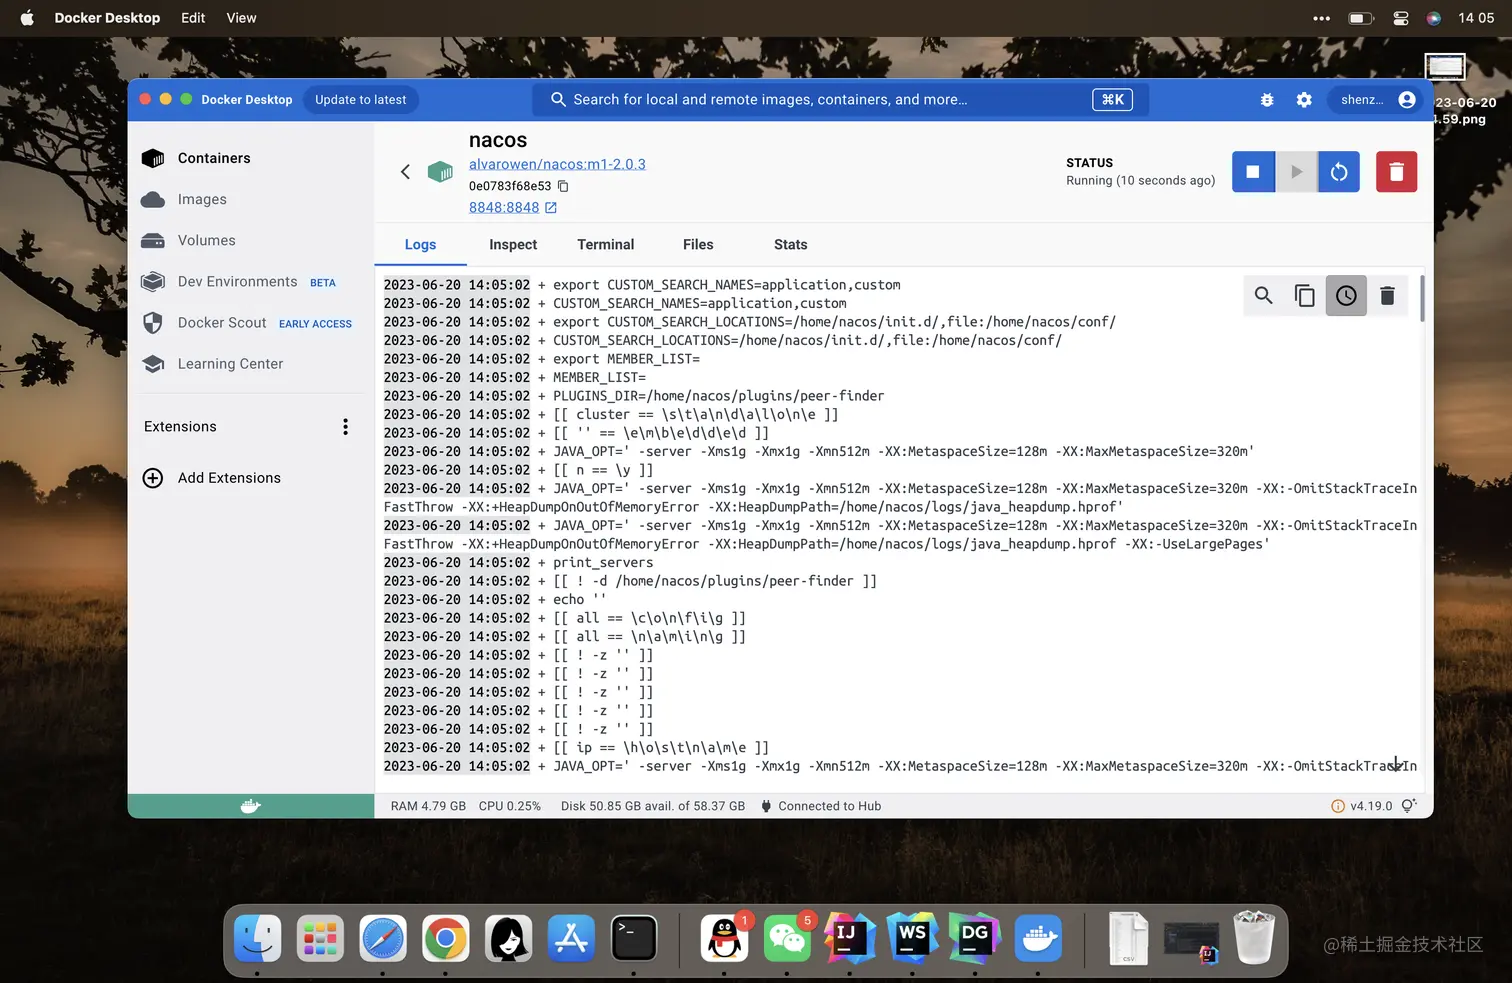
Task: Open IntelliJ IDEA from the Dock
Action: pos(849,939)
